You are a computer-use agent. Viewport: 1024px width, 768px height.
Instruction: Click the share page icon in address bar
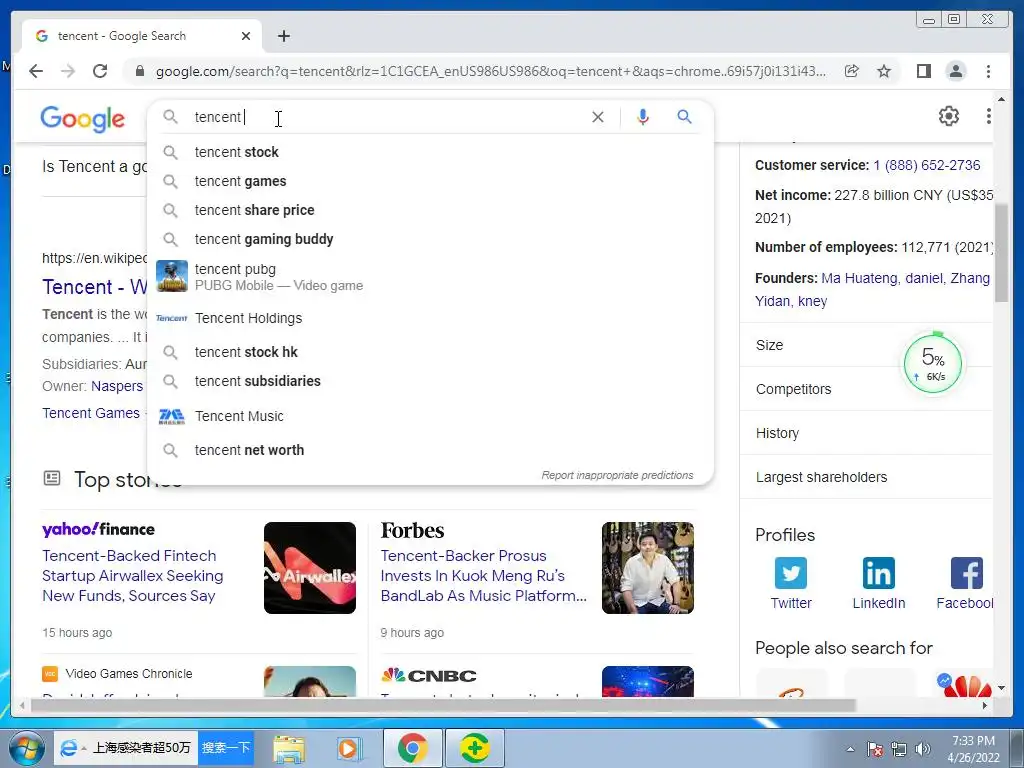tap(852, 71)
